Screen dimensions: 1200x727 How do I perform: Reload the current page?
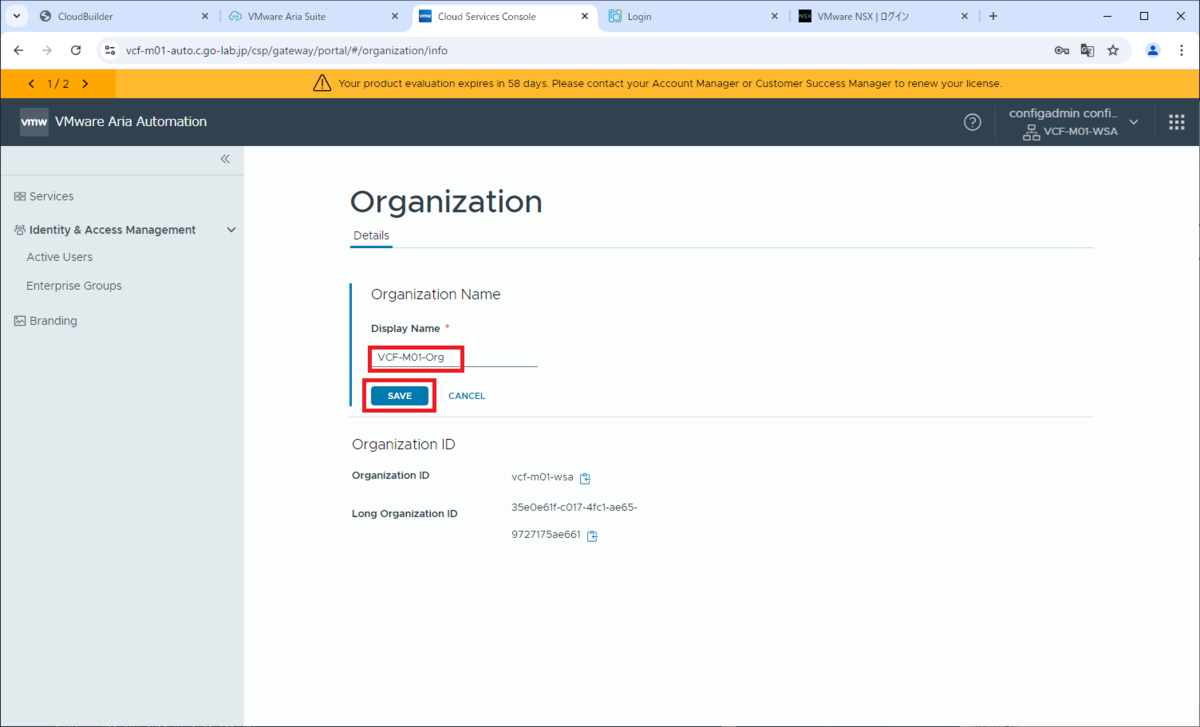pos(75,50)
